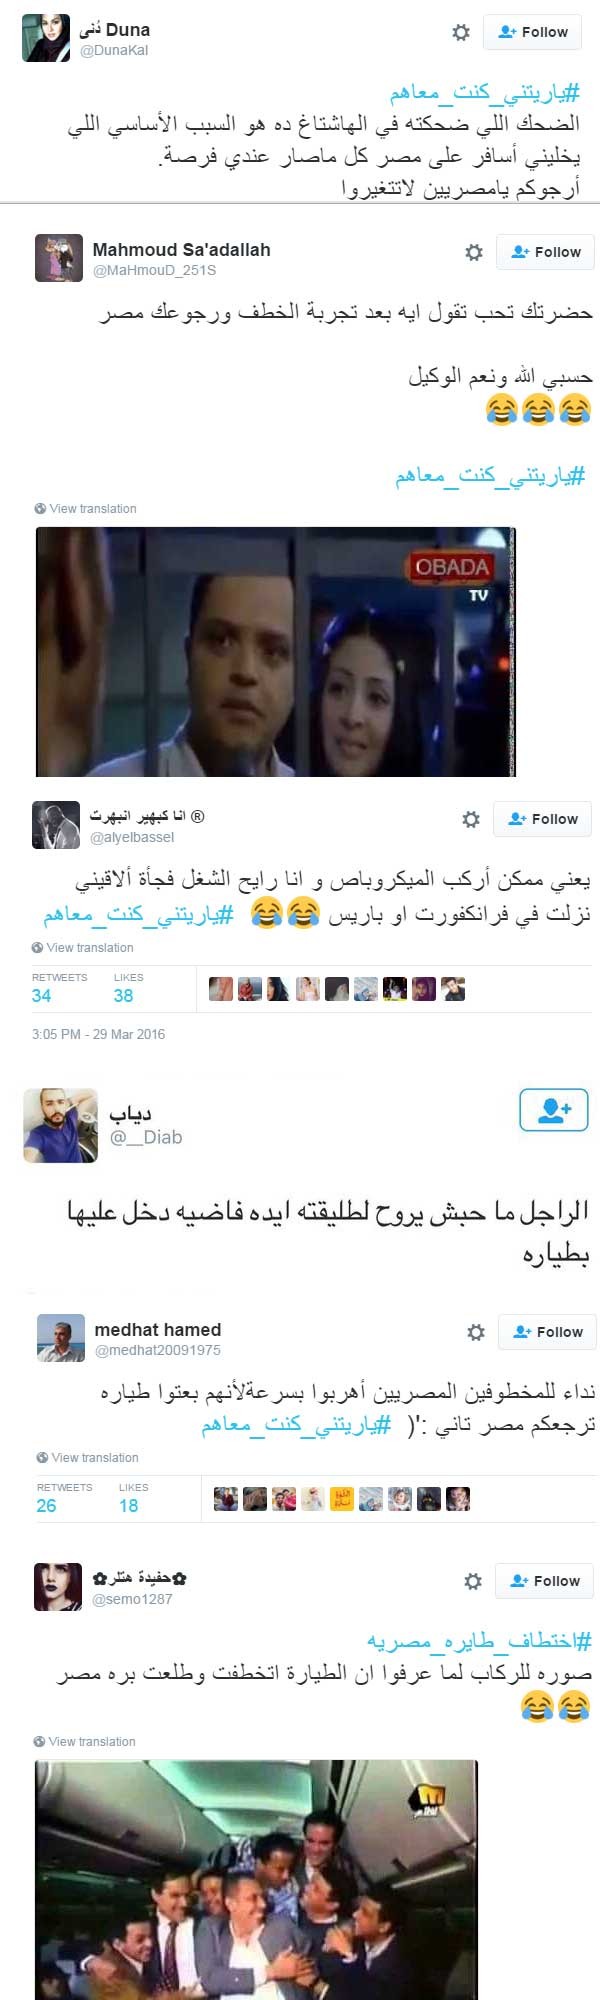Follow the Duna account
The height and width of the screenshot is (2000, 600).
[x=532, y=32]
